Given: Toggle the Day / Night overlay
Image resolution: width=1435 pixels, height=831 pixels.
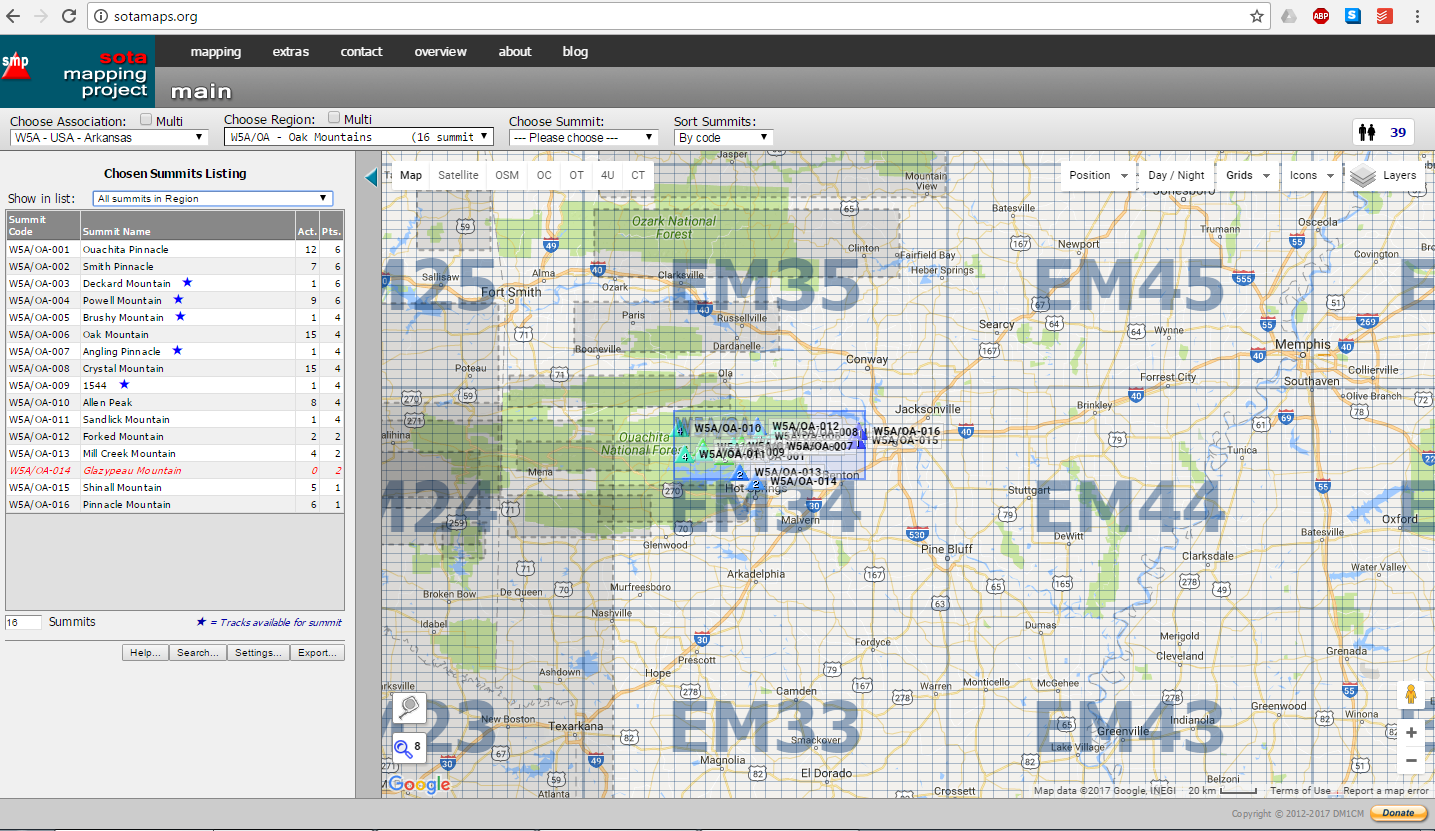Looking at the screenshot, I should click(1176, 175).
